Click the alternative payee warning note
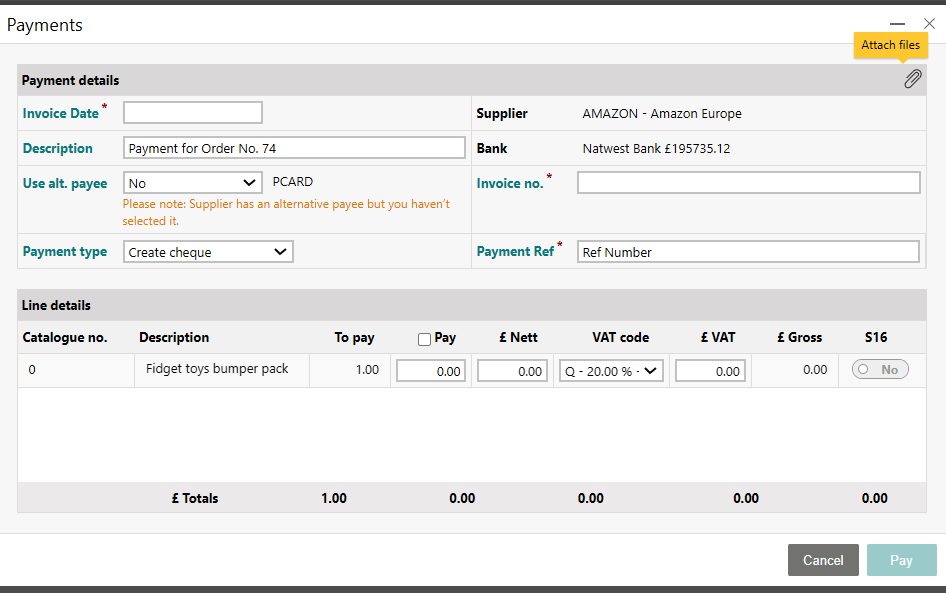946x593 pixels. coord(286,212)
